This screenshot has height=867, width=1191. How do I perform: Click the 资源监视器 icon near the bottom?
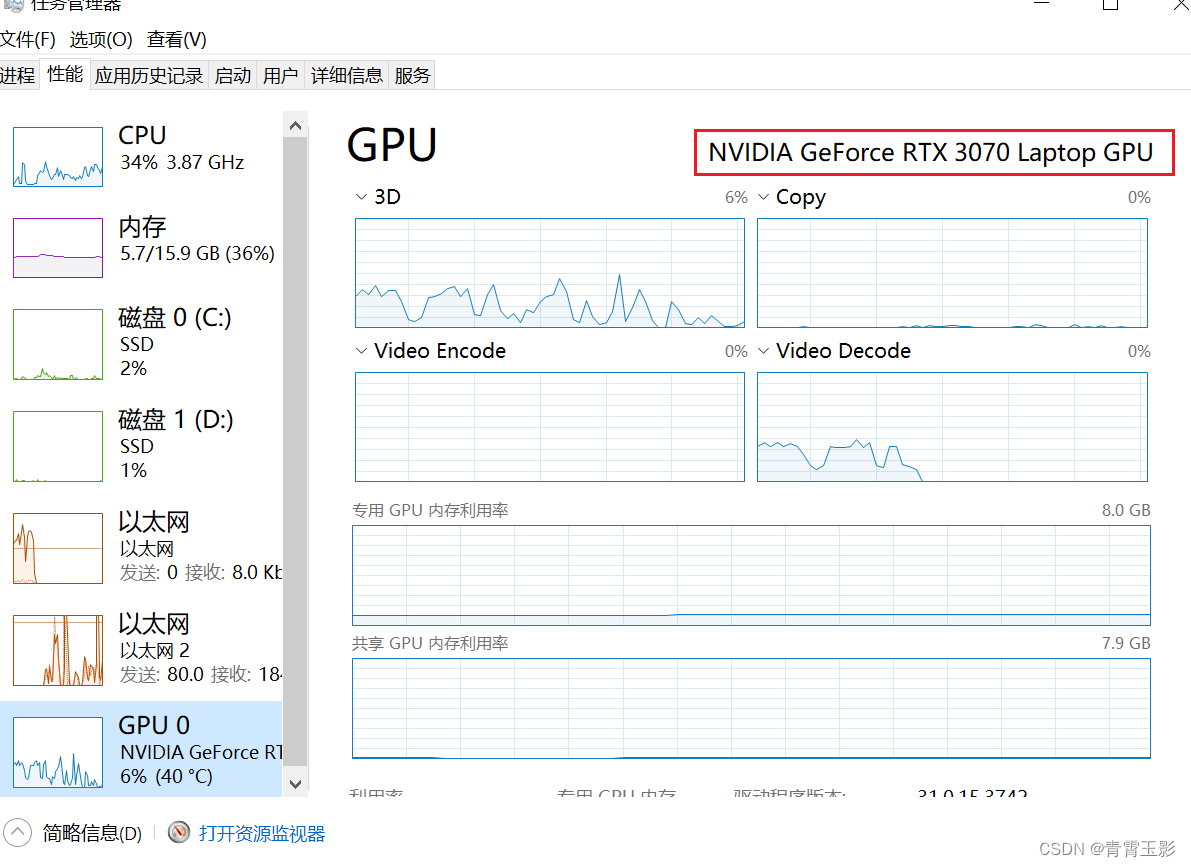179,832
